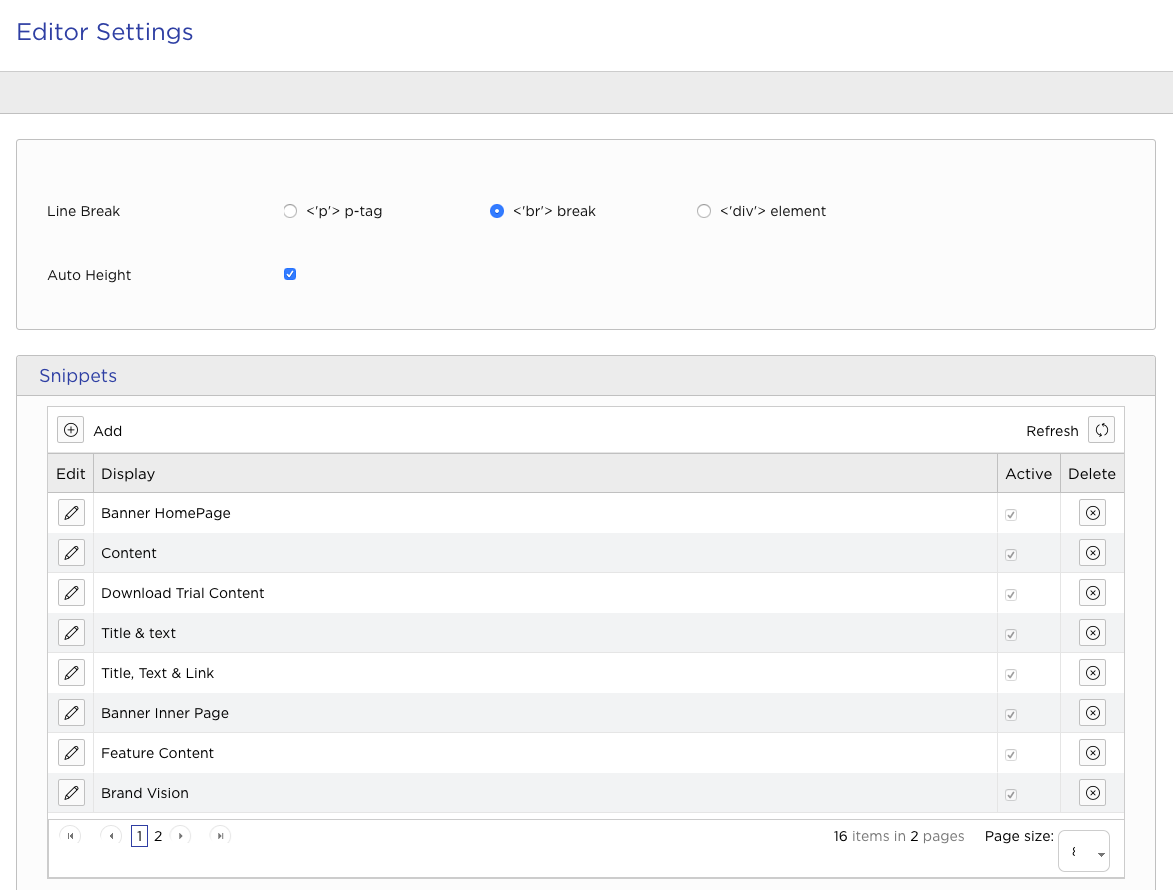Go to the previous snippets page
This screenshot has width=1173, height=890.
(x=111, y=835)
